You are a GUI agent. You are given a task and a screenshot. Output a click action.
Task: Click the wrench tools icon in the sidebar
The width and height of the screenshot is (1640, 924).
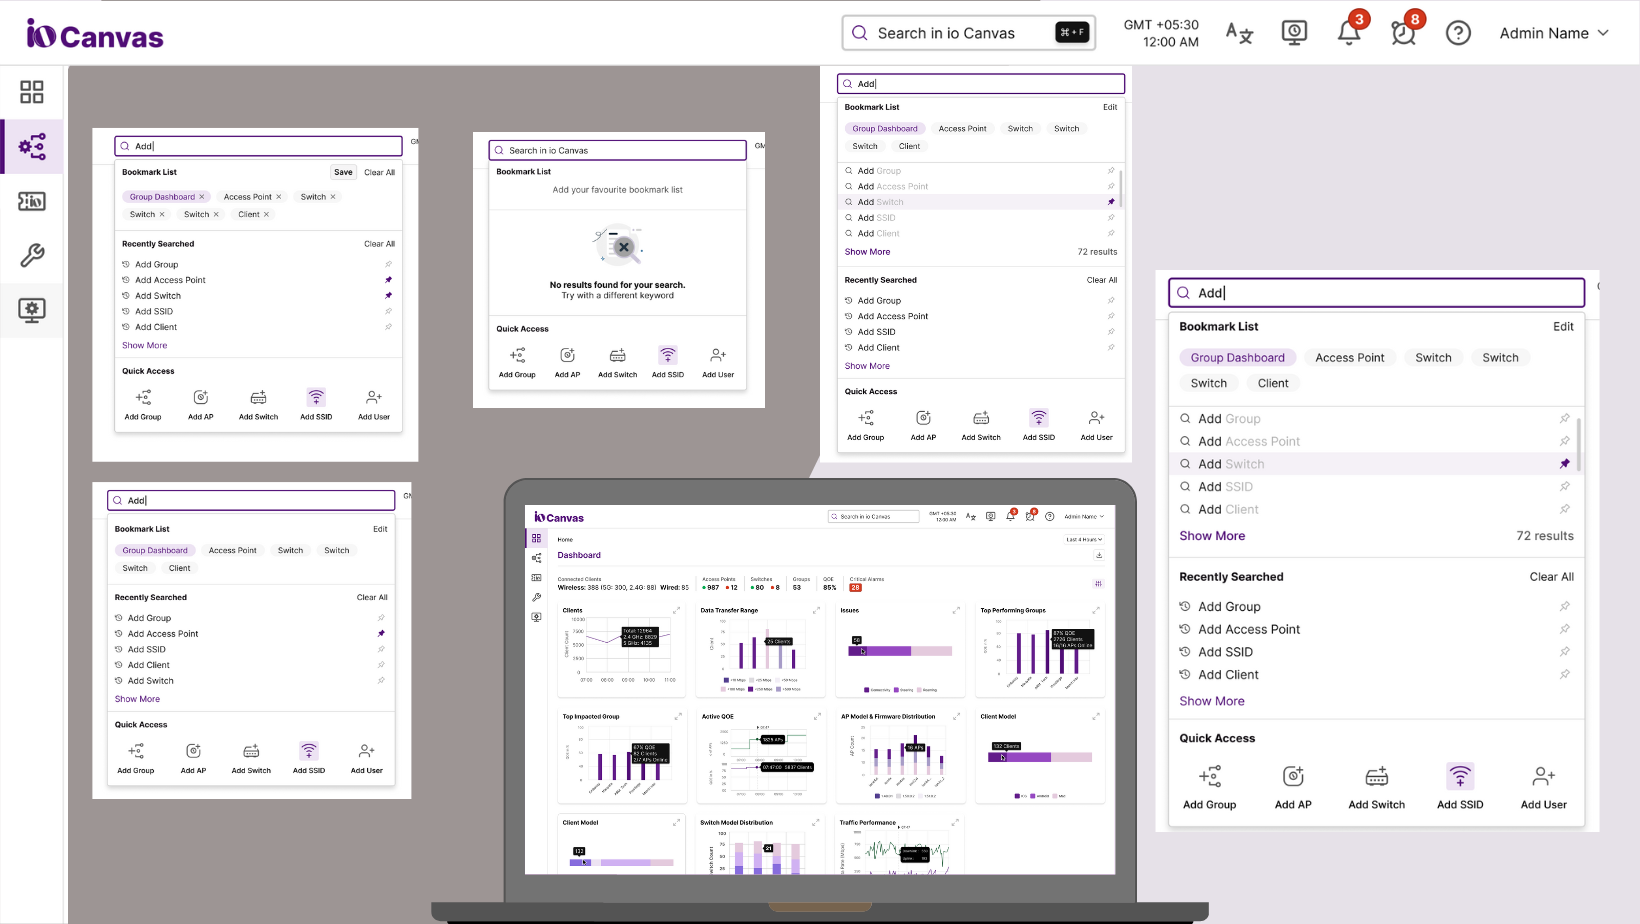(x=32, y=255)
